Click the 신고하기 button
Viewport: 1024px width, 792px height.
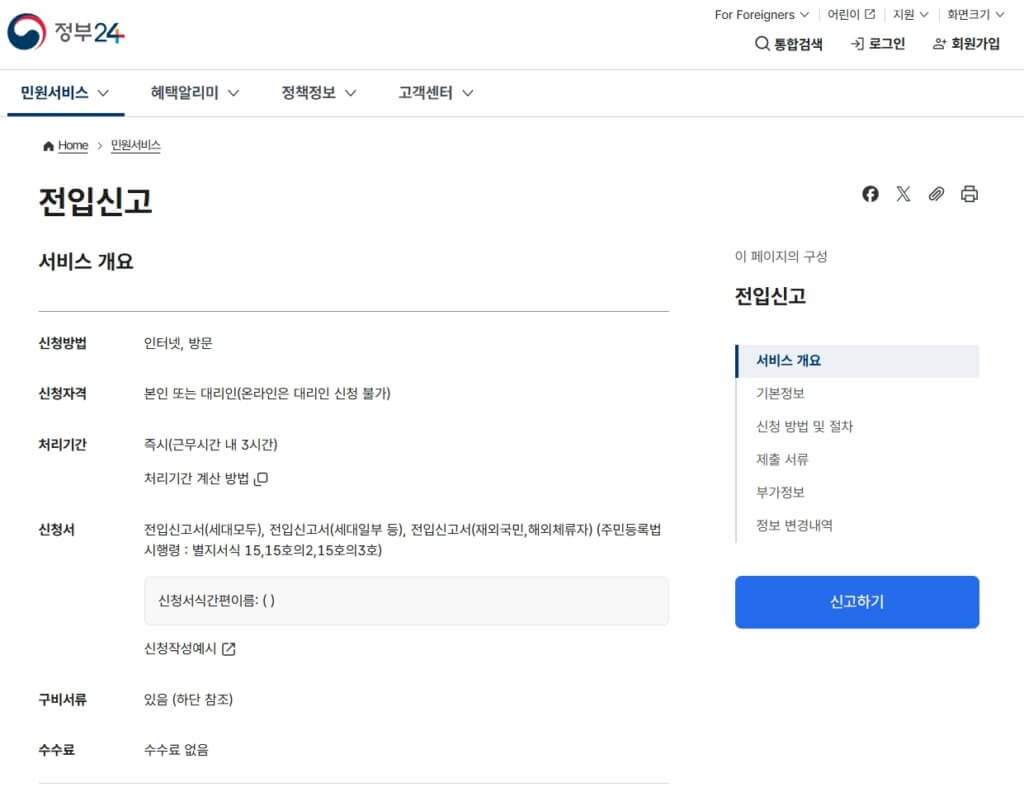[x=856, y=601]
